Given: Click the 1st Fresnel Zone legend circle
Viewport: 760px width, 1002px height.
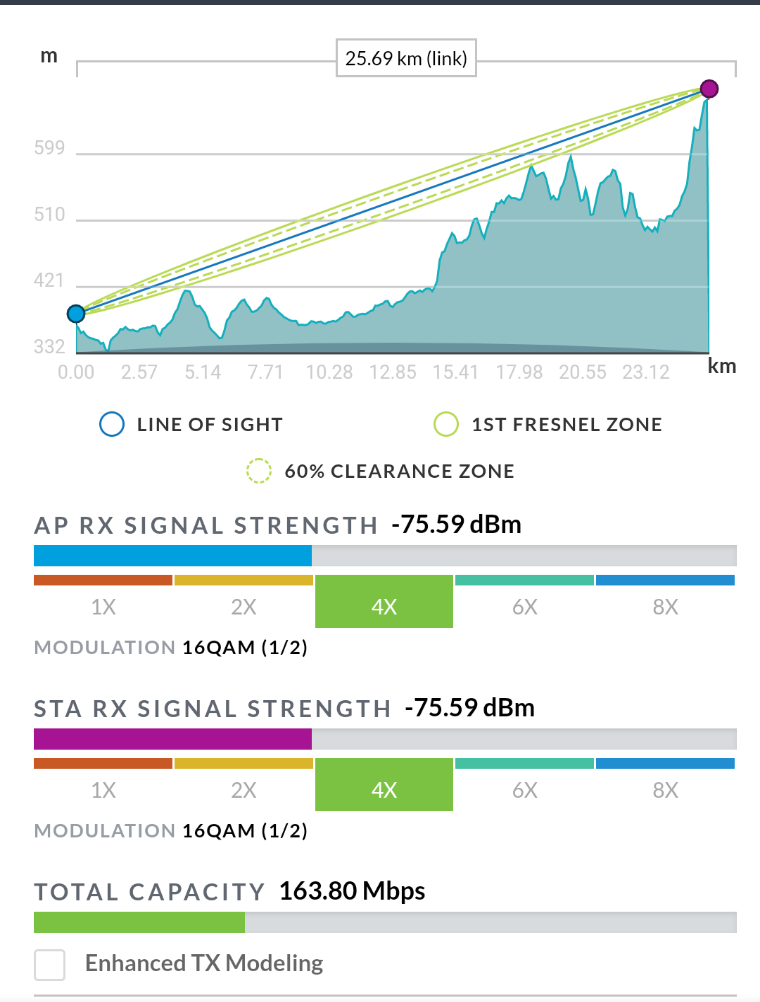Looking at the screenshot, I should point(447,425).
